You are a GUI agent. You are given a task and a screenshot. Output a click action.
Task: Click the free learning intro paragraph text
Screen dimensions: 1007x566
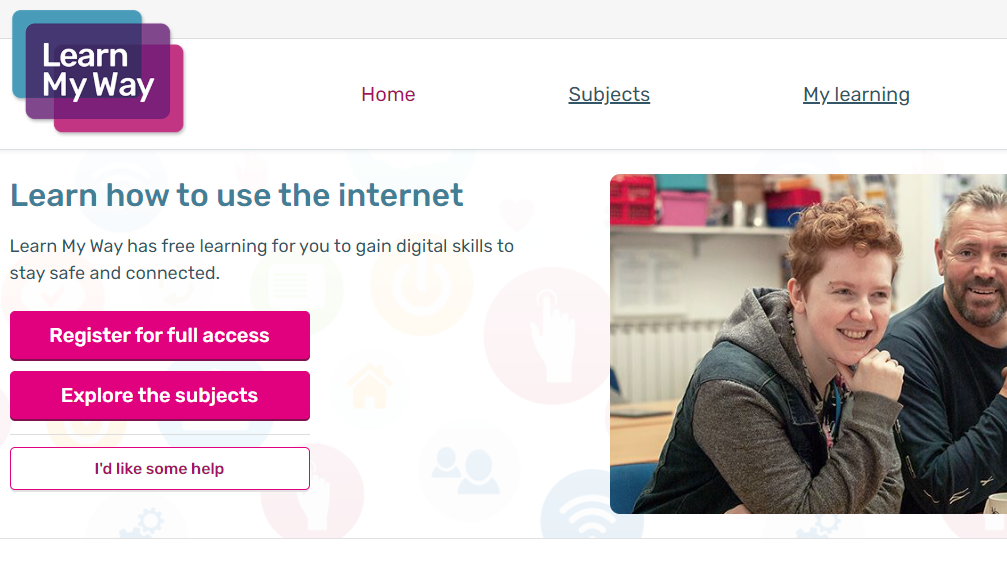pyautogui.click(x=262, y=260)
